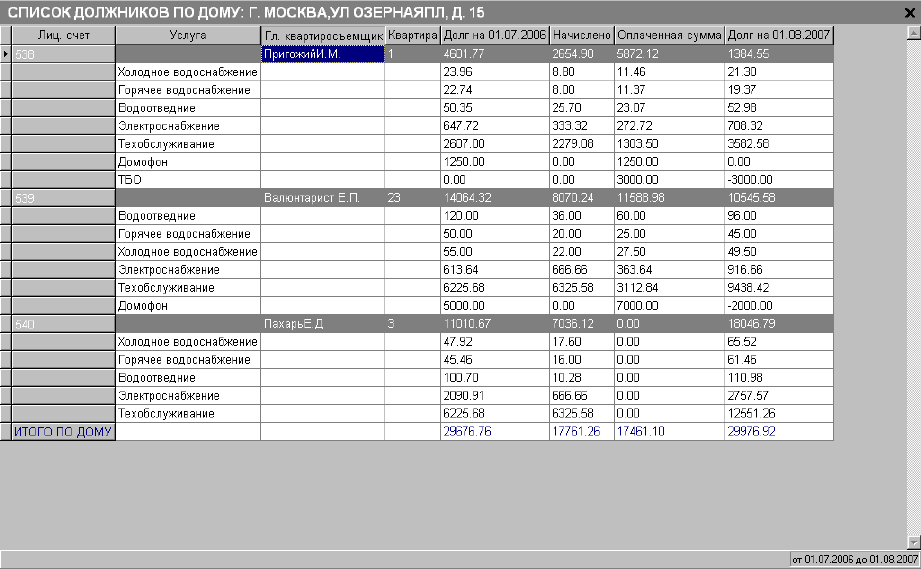The width and height of the screenshot is (921, 569).
Task: Click 'Домофон' under account 539
Action: 188,305
